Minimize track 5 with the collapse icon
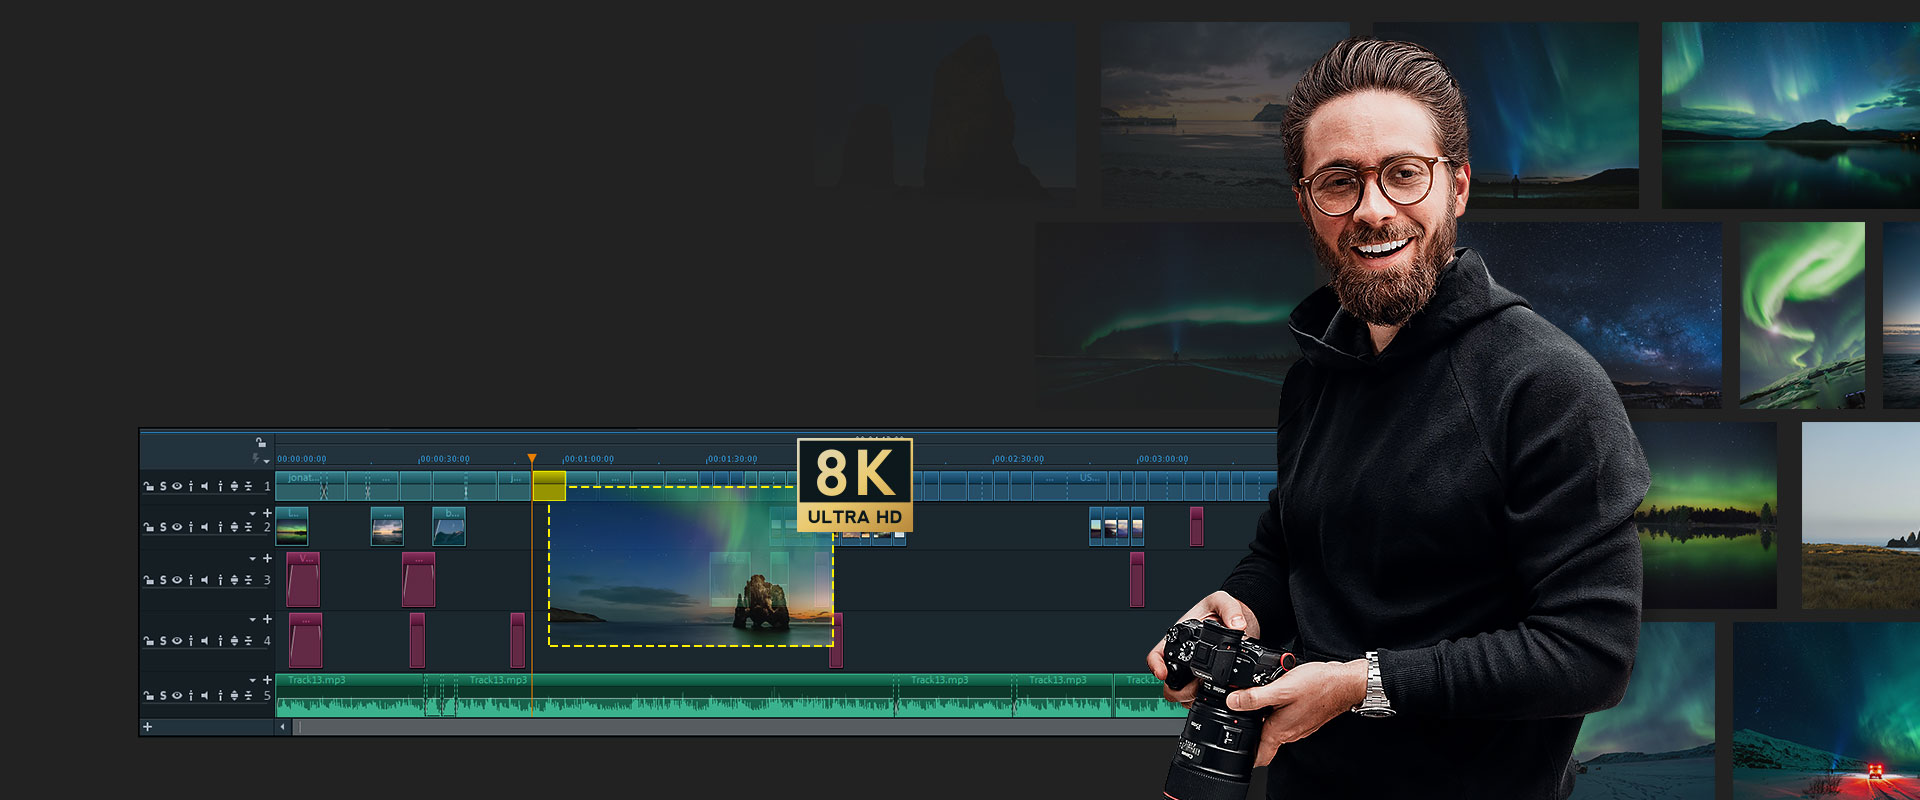 point(248,695)
